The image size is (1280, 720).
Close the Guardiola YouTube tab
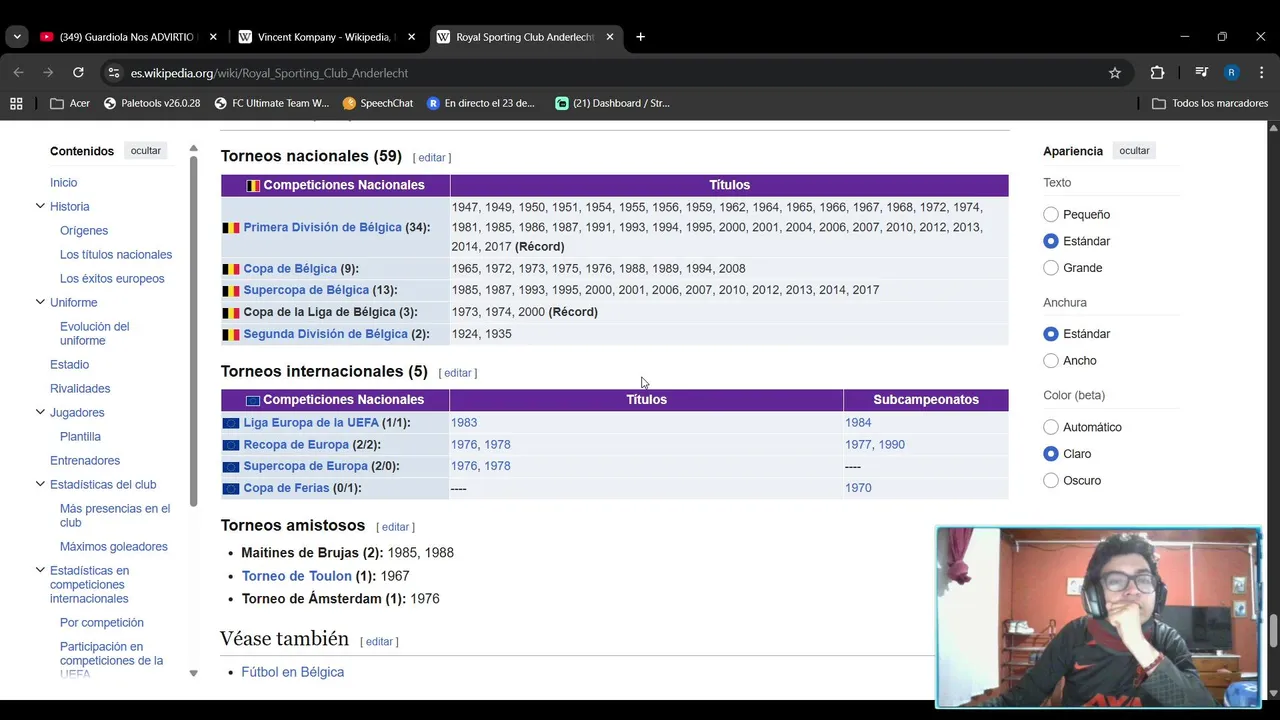point(213,37)
